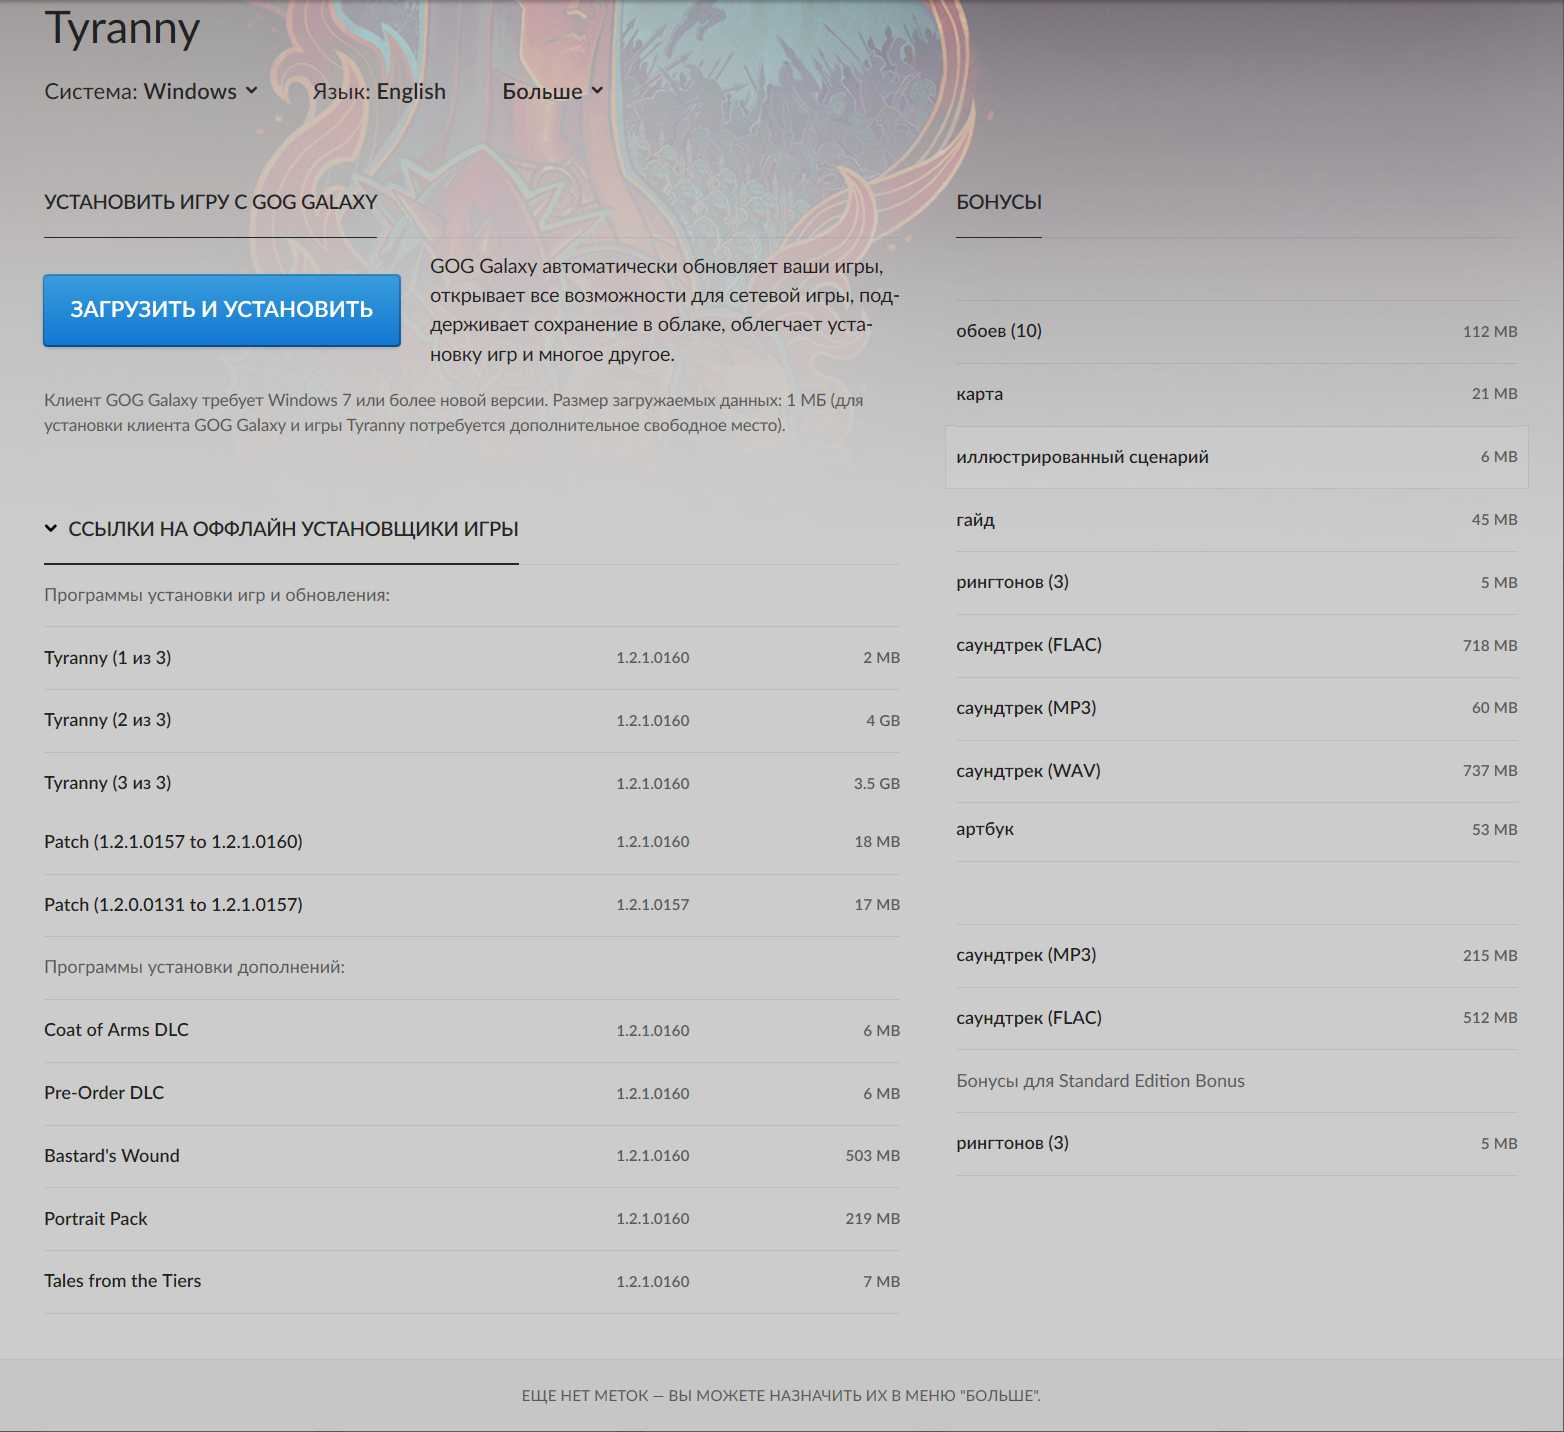Click Программы установки игр и обновления label
Screen dimensions: 1564x1432
click(217, 595)
